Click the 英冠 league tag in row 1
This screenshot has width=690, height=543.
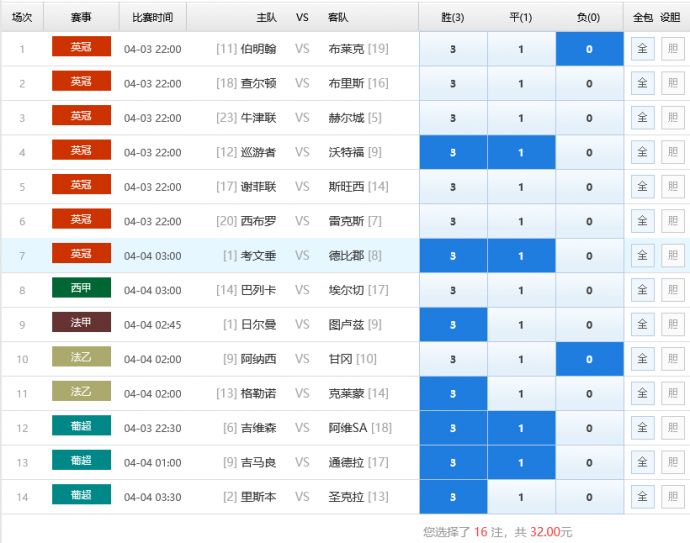tap(81, 47)
